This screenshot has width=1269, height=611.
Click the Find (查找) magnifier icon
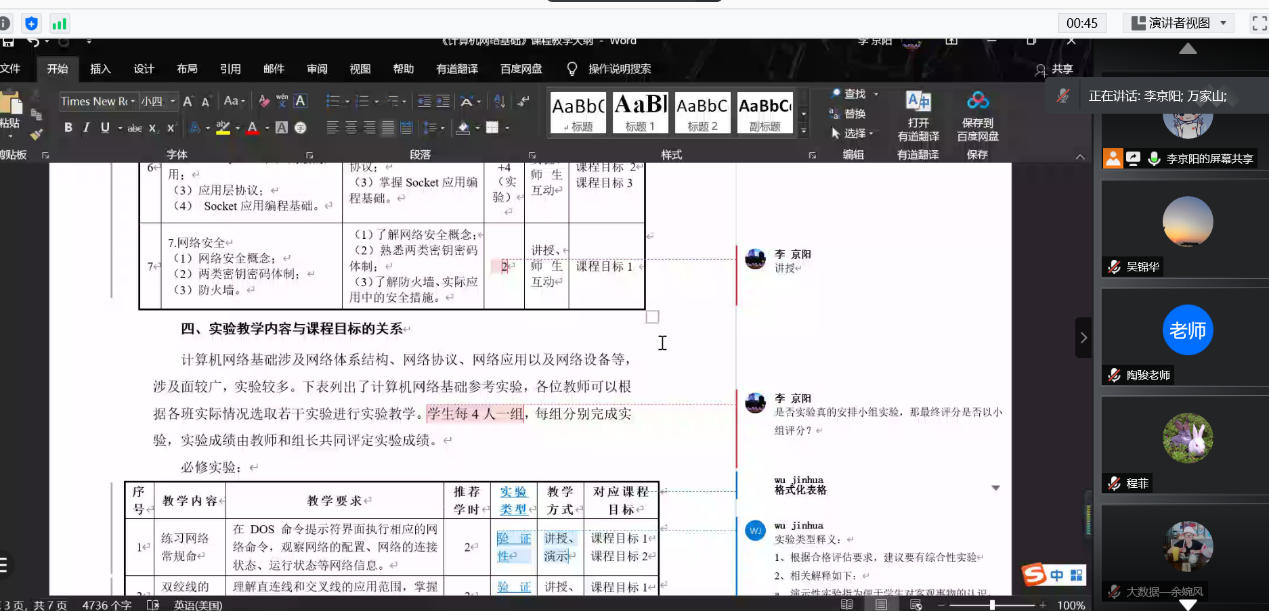point(835,93)
